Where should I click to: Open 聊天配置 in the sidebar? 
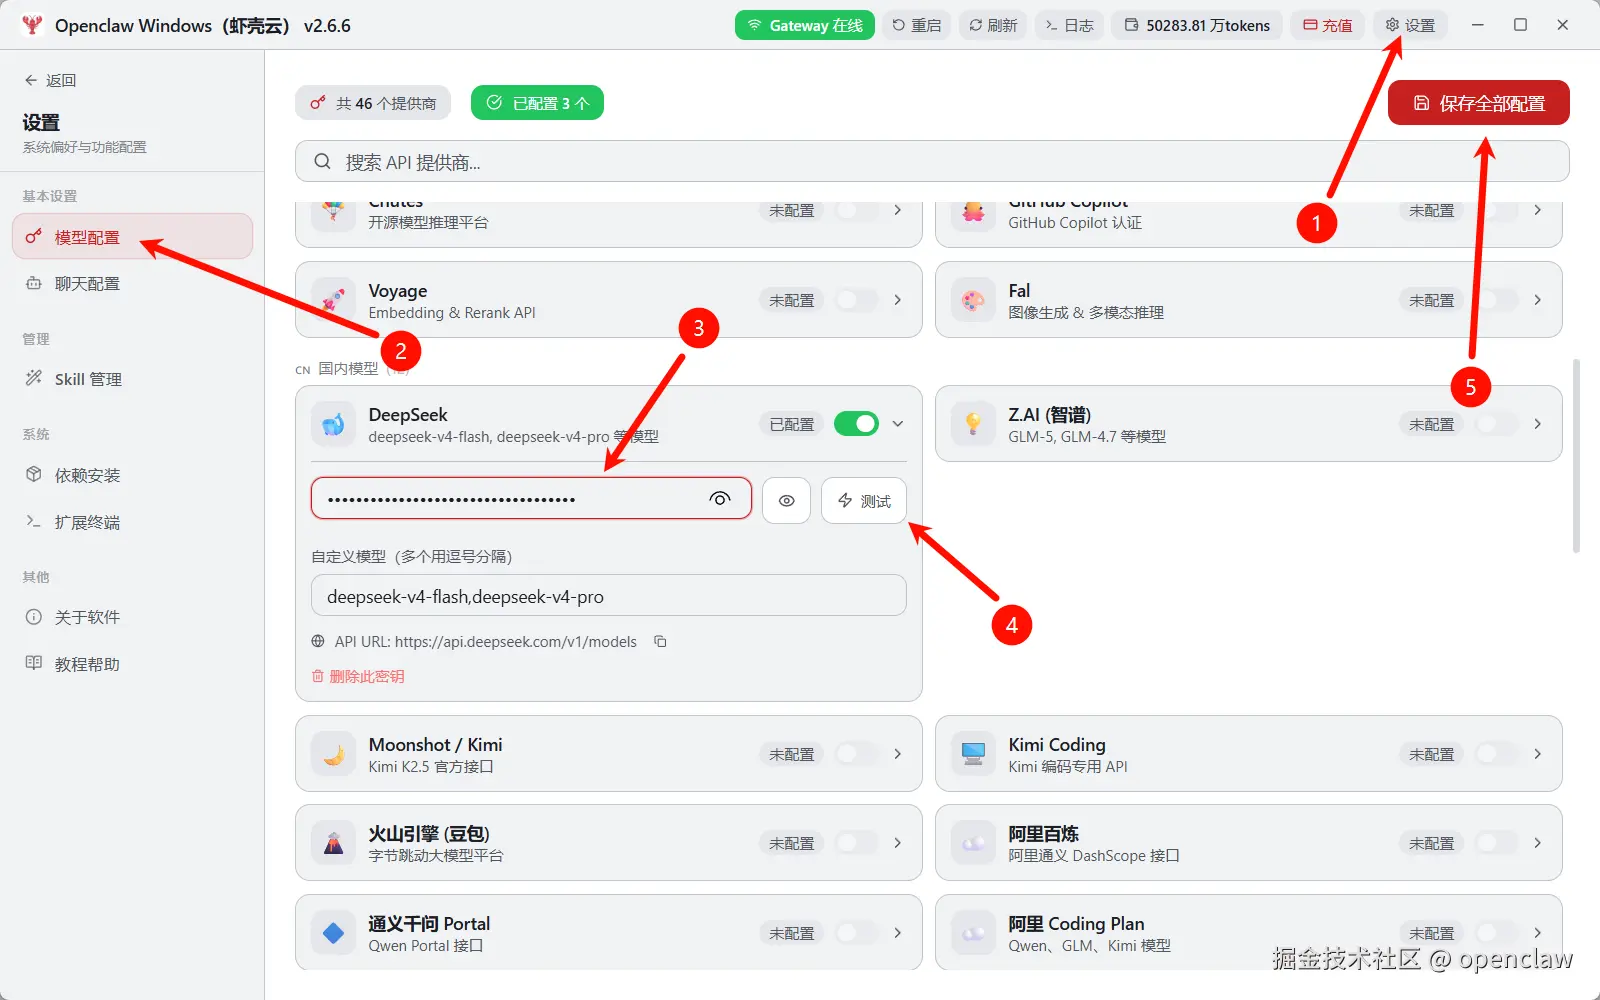point(132,284)
